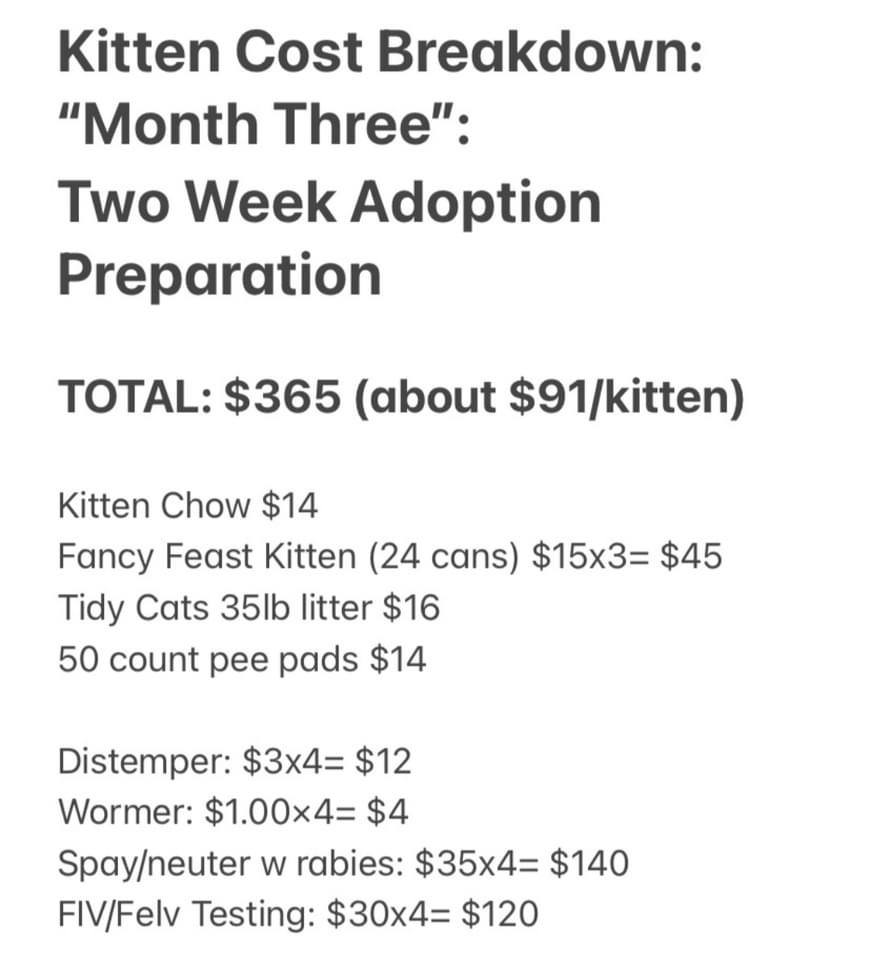
Task: Click the word "Preparation" in the heading
Action: (x=219, y=273)
